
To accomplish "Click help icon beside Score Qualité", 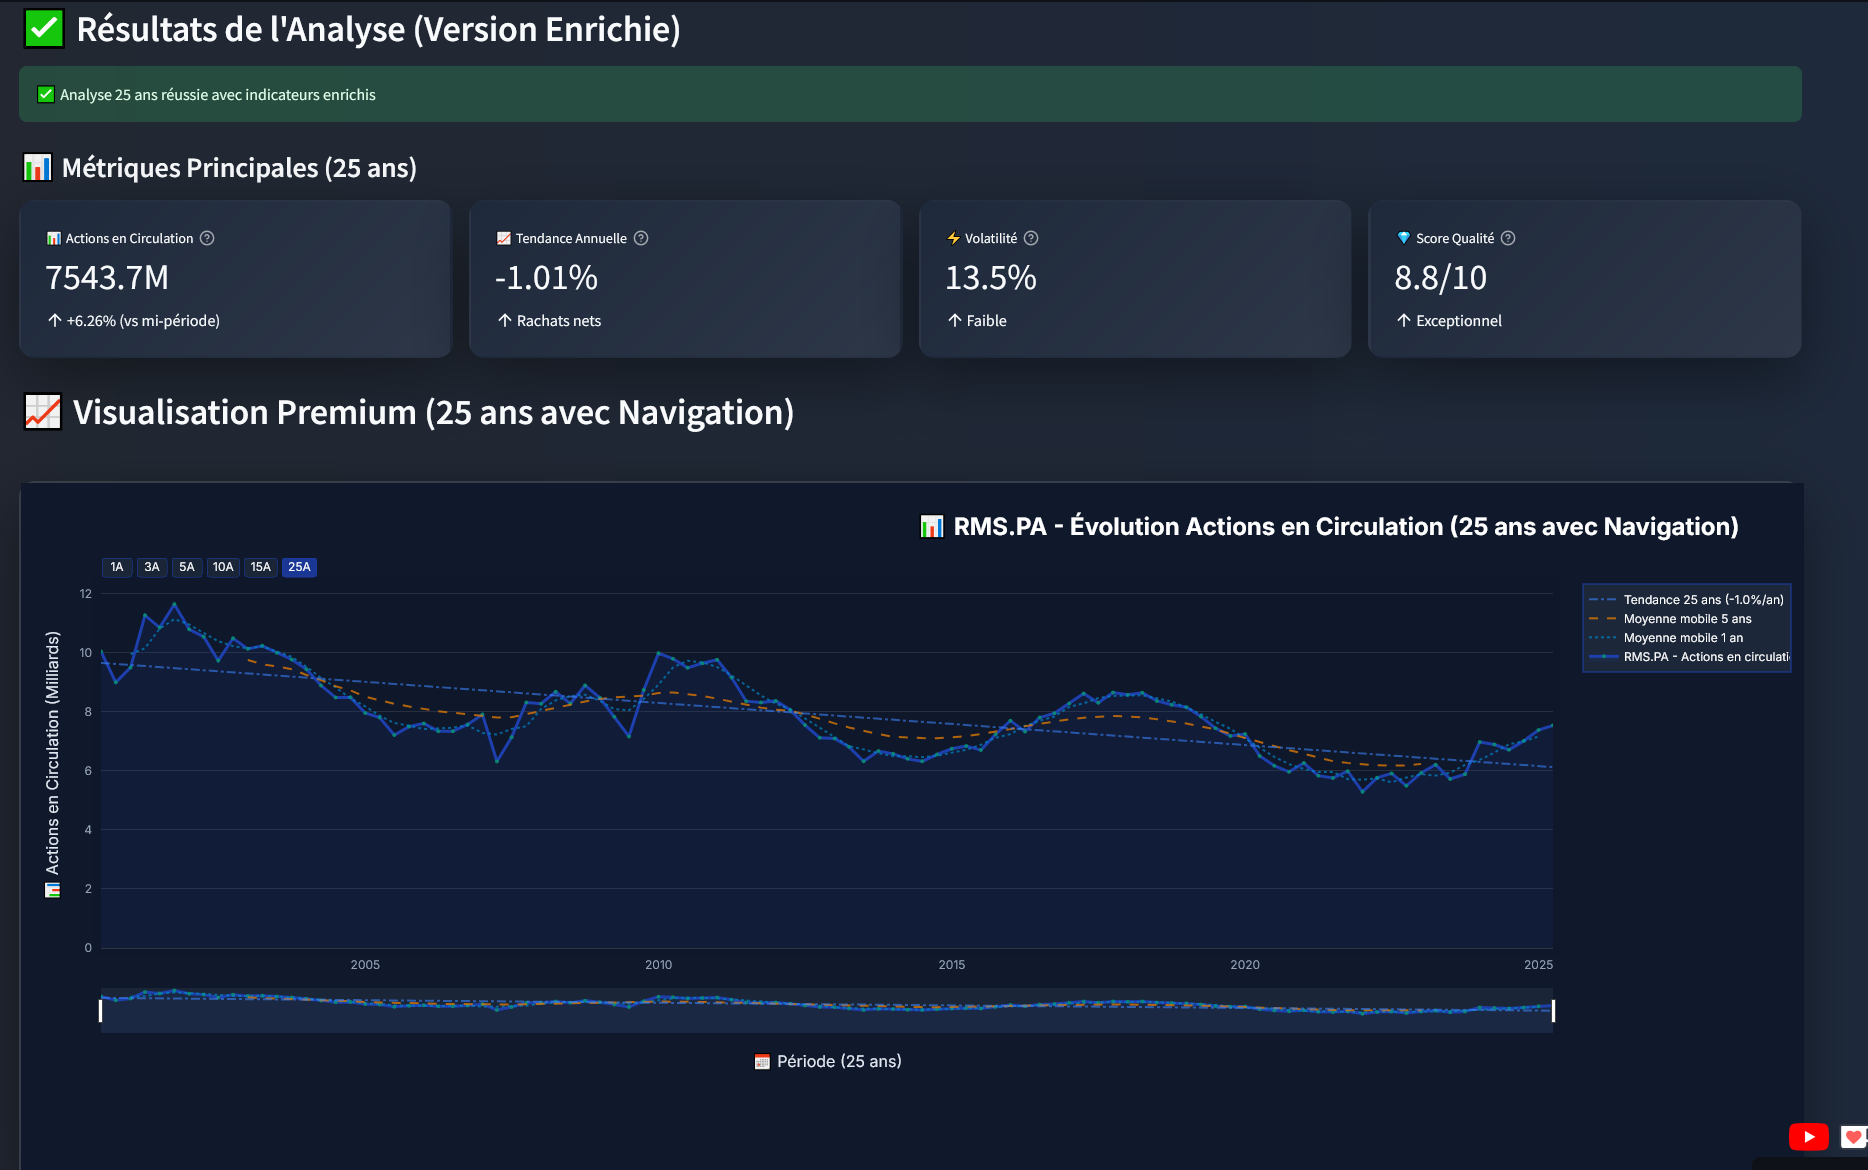I will click(1508, 238).
